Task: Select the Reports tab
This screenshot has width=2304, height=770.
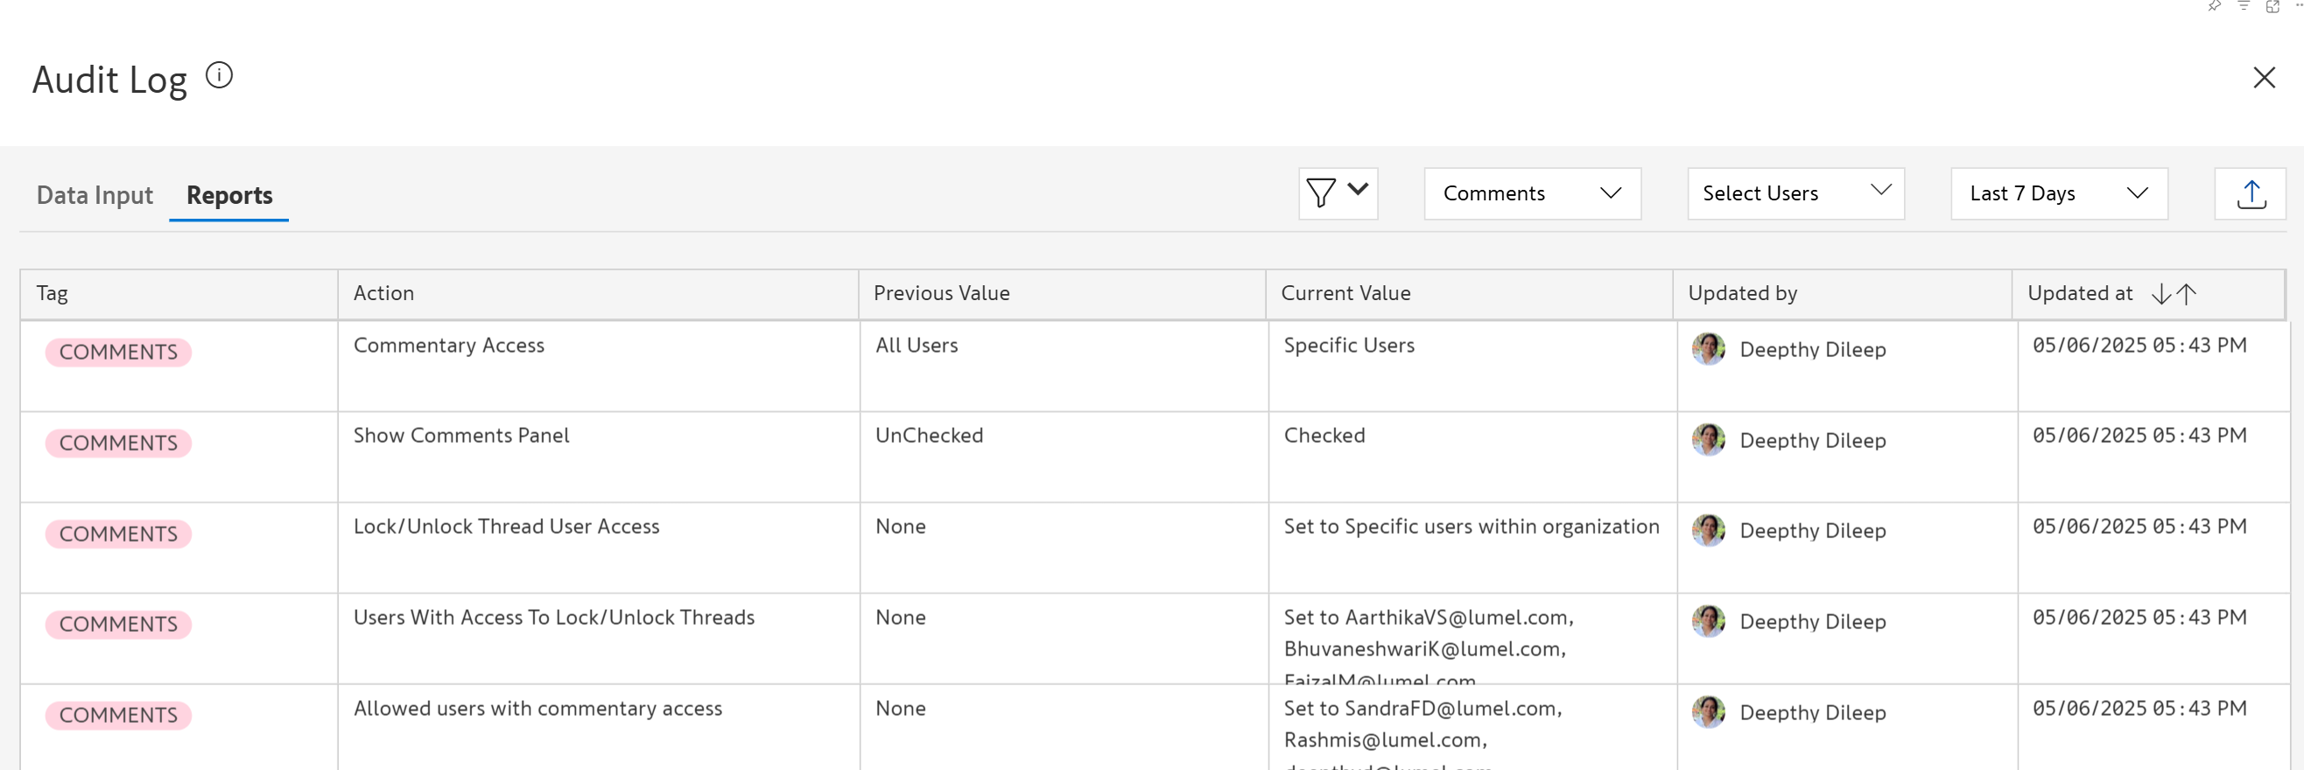Action: [x=229, y=195]
